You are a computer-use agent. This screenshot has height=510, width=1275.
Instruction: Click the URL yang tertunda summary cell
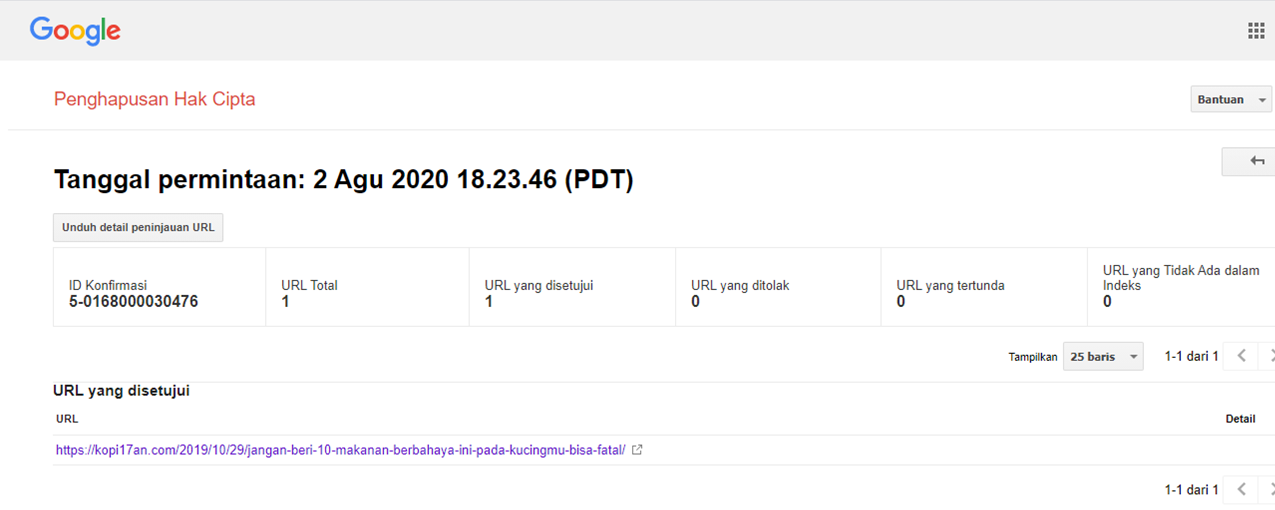click(984, 287)
